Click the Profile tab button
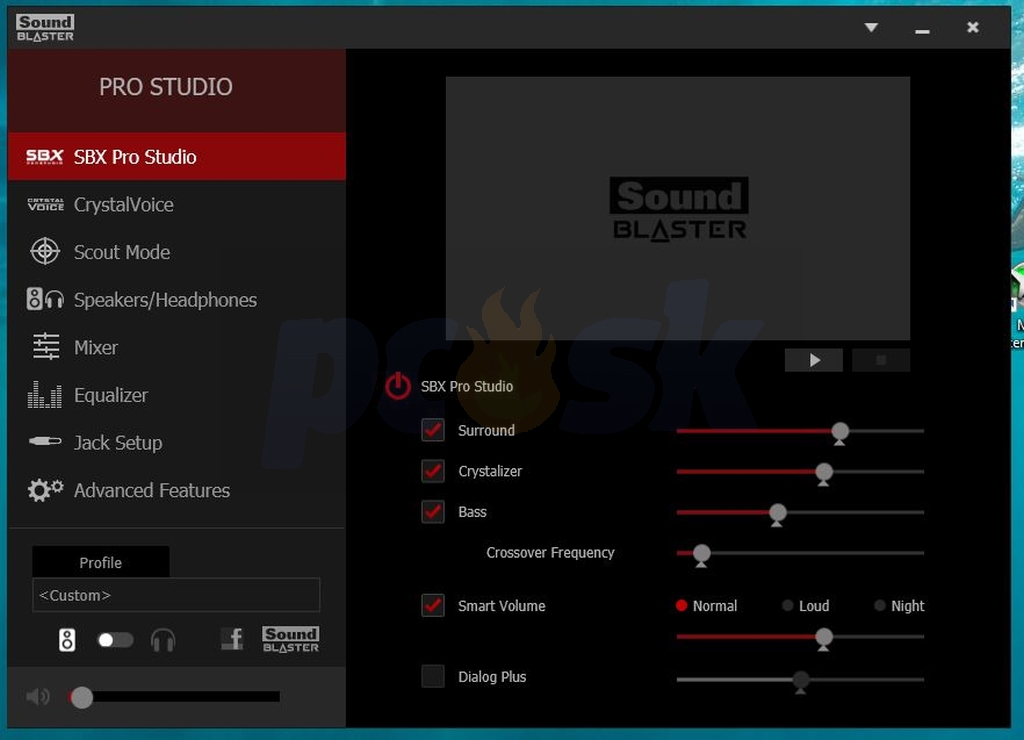 point(101,562)
